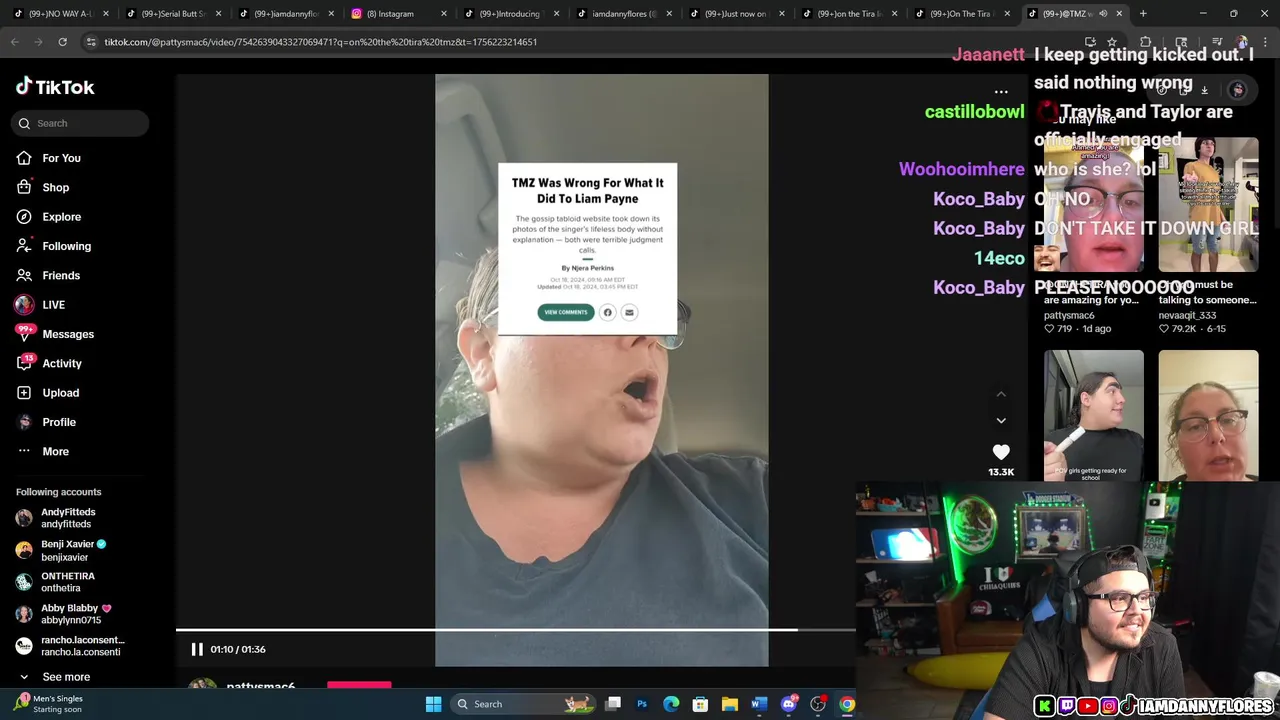Like the video with heart icon
This screenshot has height=720, width=1280.
[x=1001, y=452]
